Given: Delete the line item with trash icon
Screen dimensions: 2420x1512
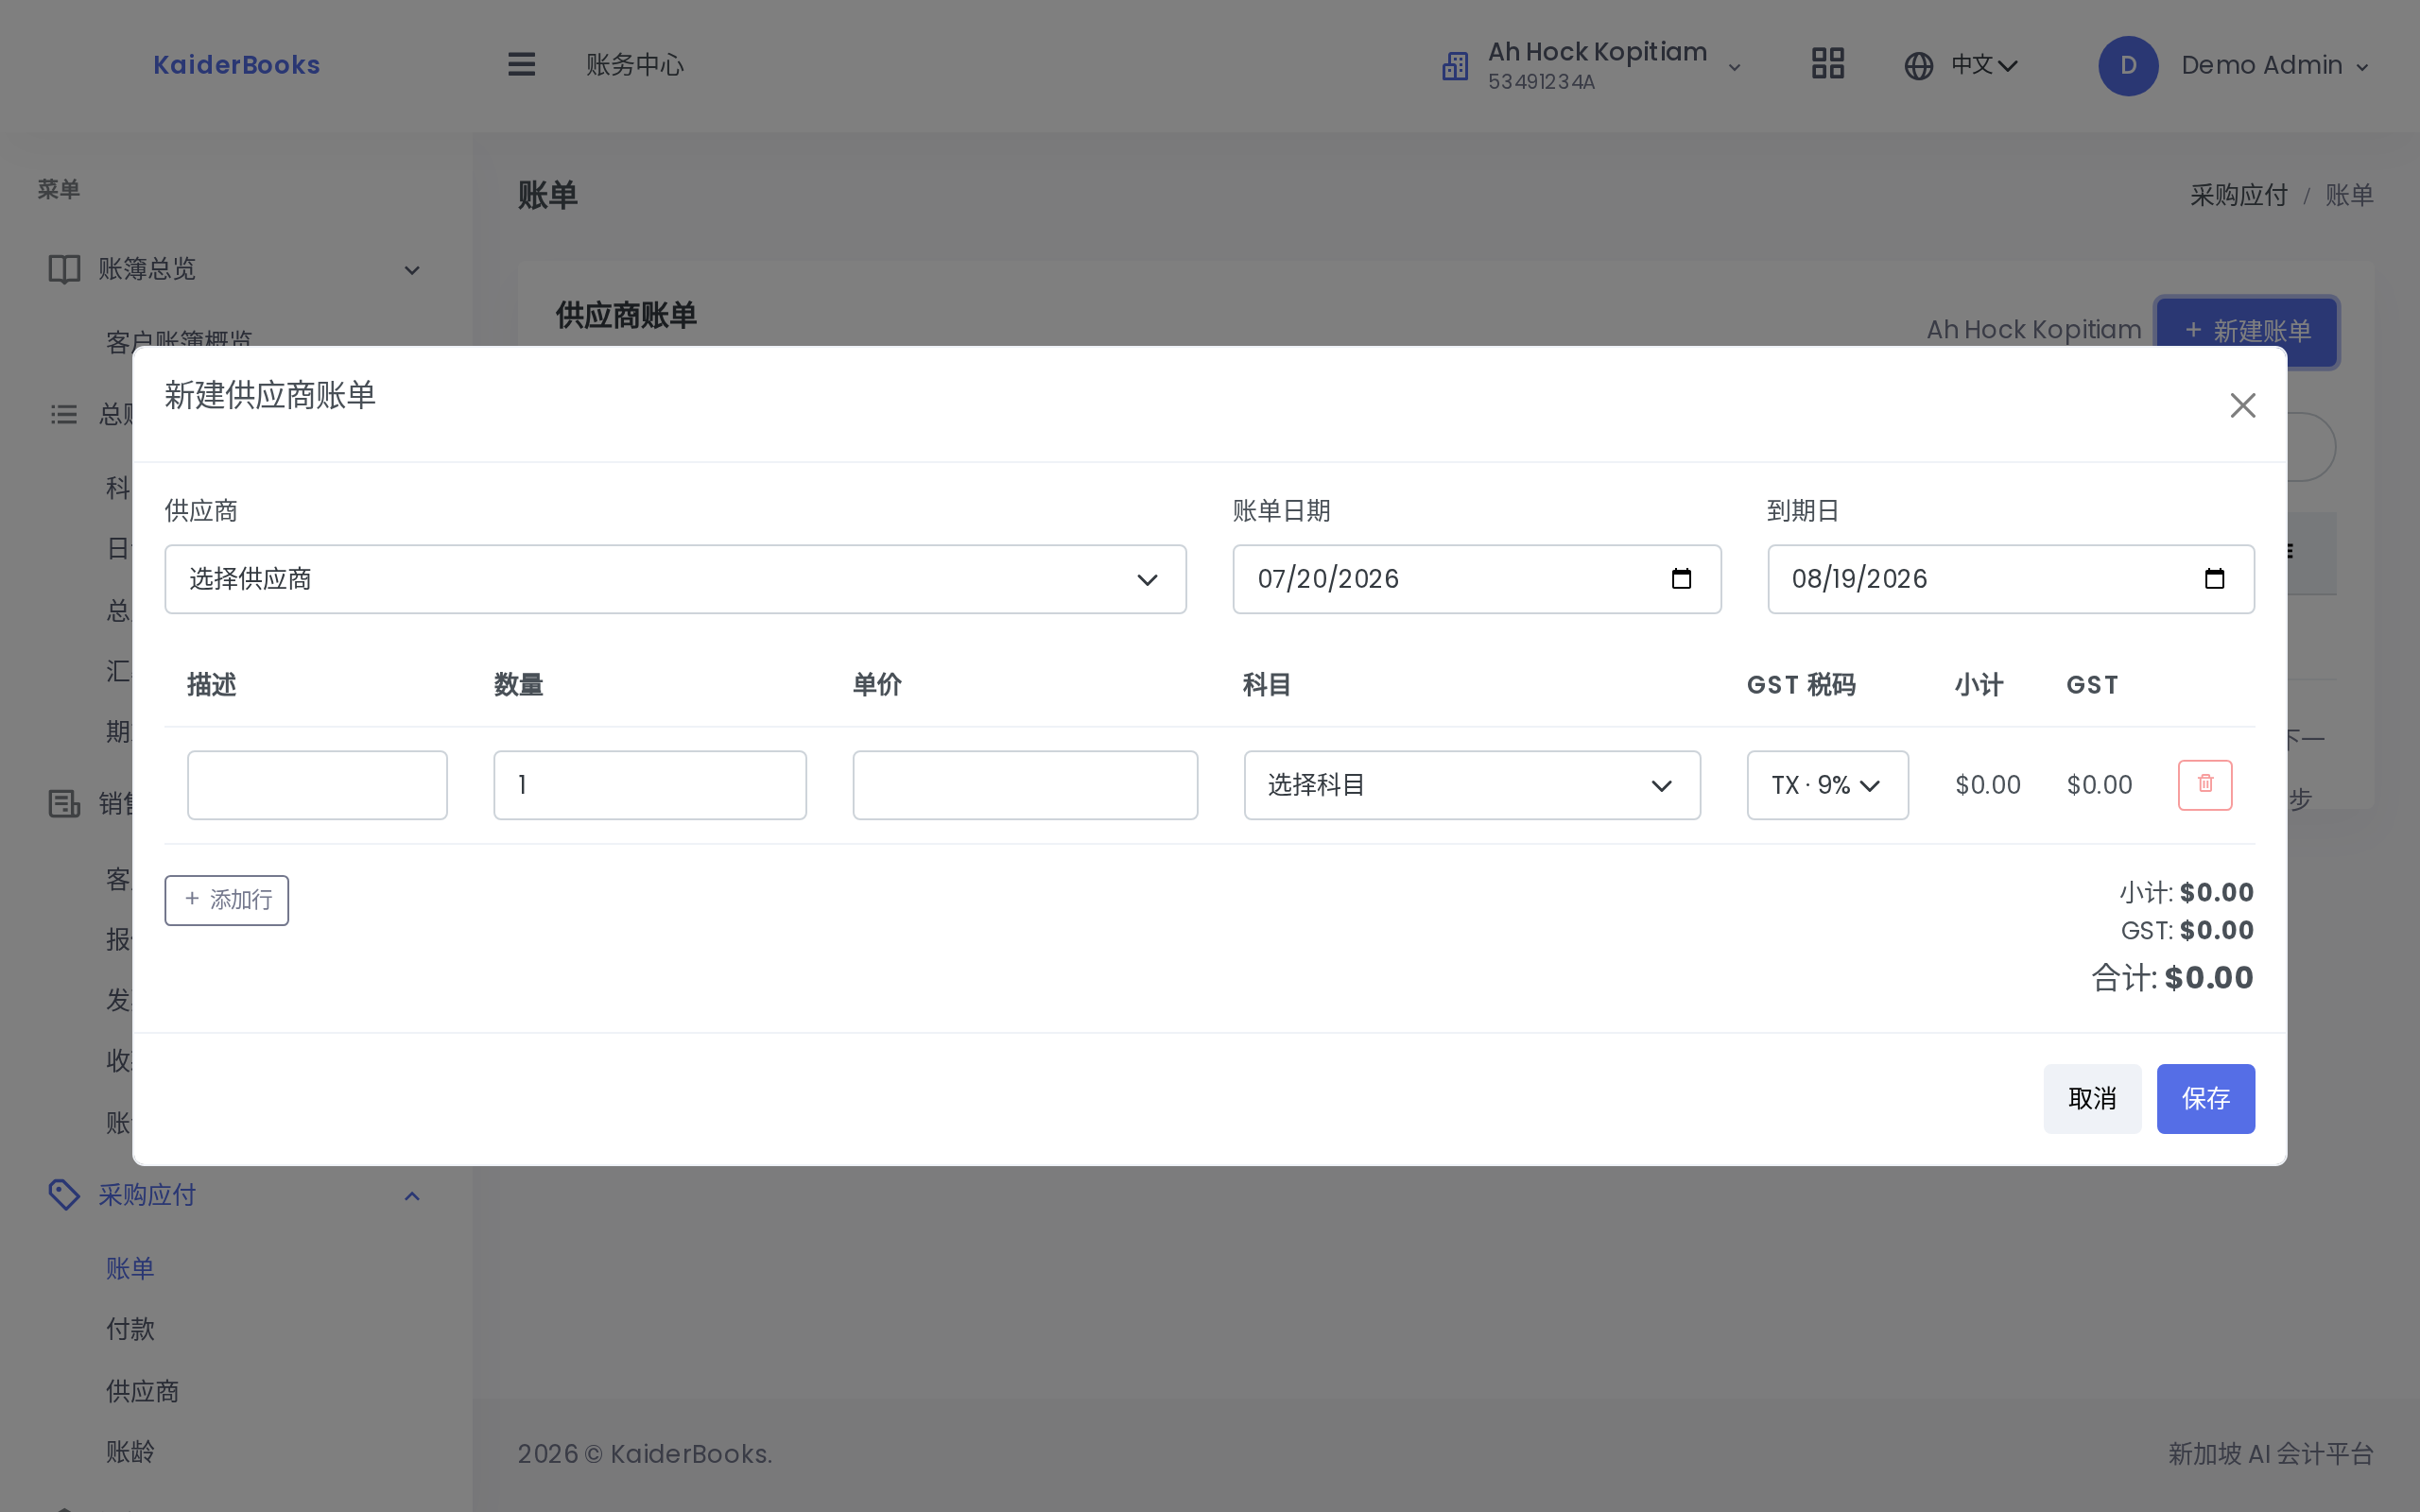Looking at the screenshot, I should [2205, 785].
